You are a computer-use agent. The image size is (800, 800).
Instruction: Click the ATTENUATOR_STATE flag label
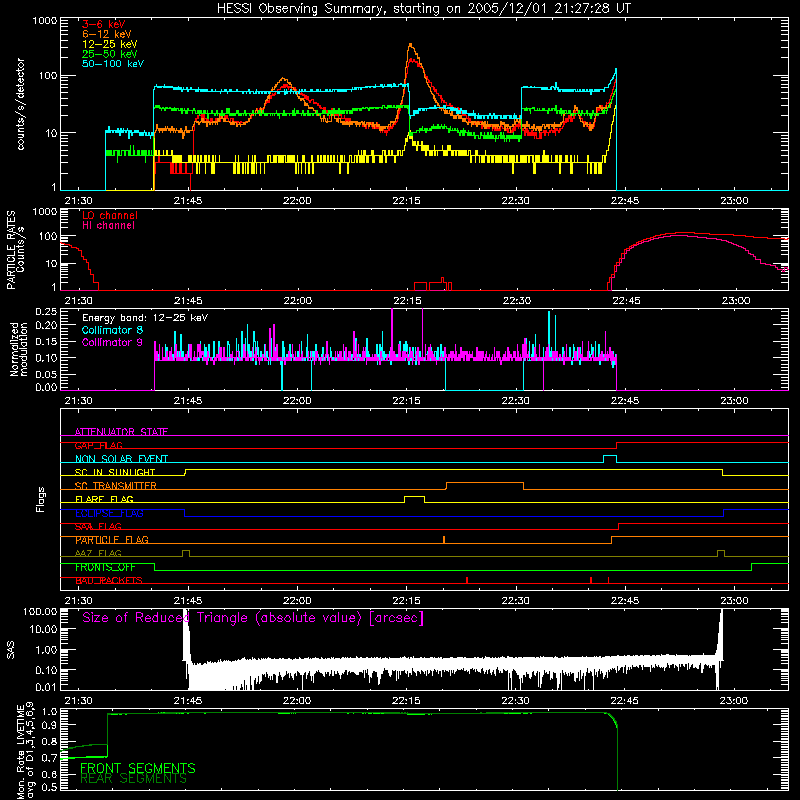[121, 432]
